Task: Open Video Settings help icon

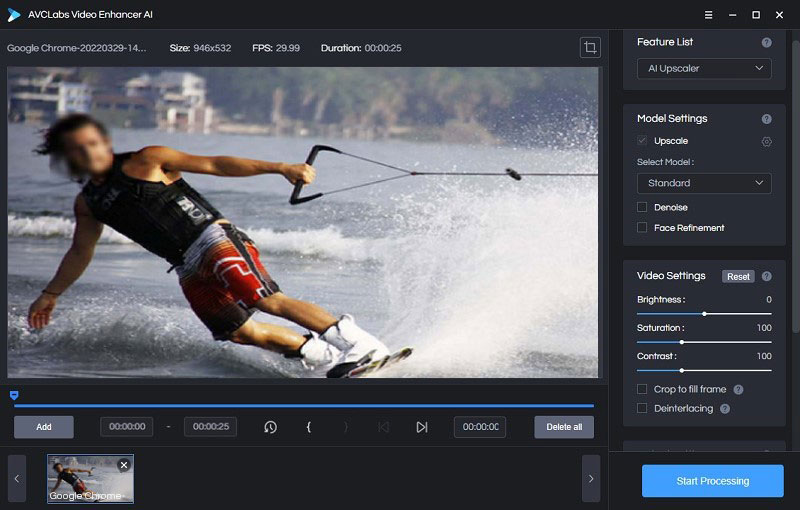Action: point(766,276)
